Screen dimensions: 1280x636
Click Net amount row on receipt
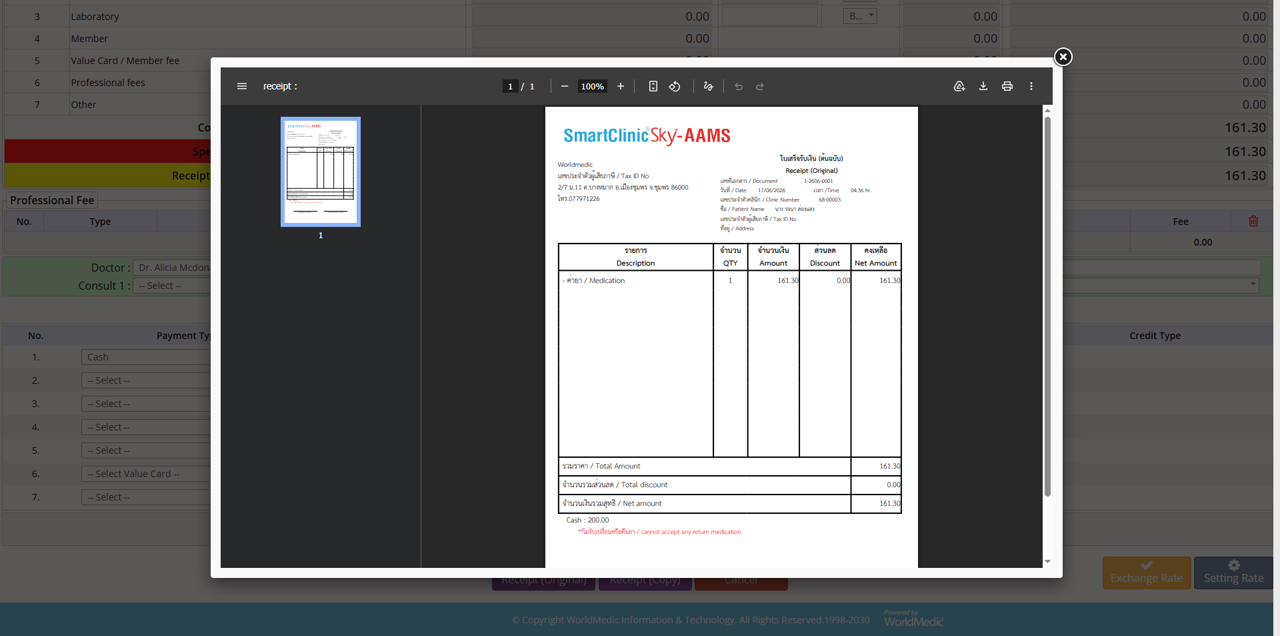click(x=730, y=504)
